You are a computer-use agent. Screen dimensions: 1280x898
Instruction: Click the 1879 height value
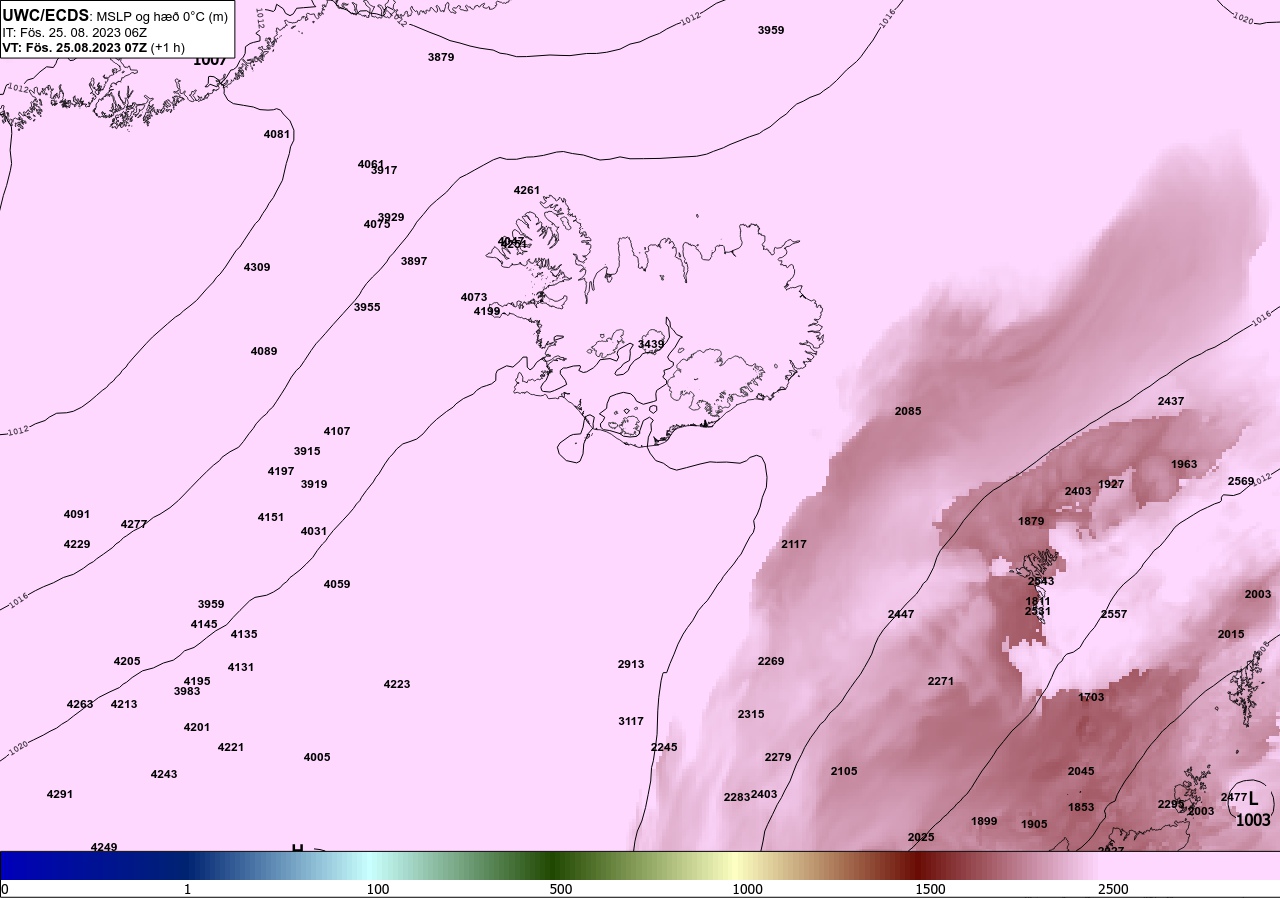click(1031, 521)
